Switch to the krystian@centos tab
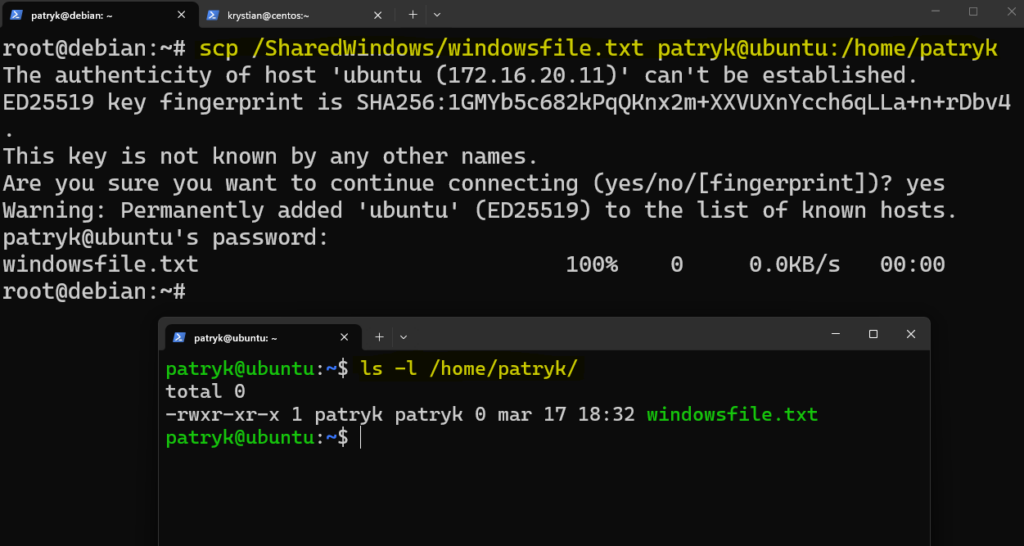The width and height of the screenshot is (1024, 546). coord(280,15)
